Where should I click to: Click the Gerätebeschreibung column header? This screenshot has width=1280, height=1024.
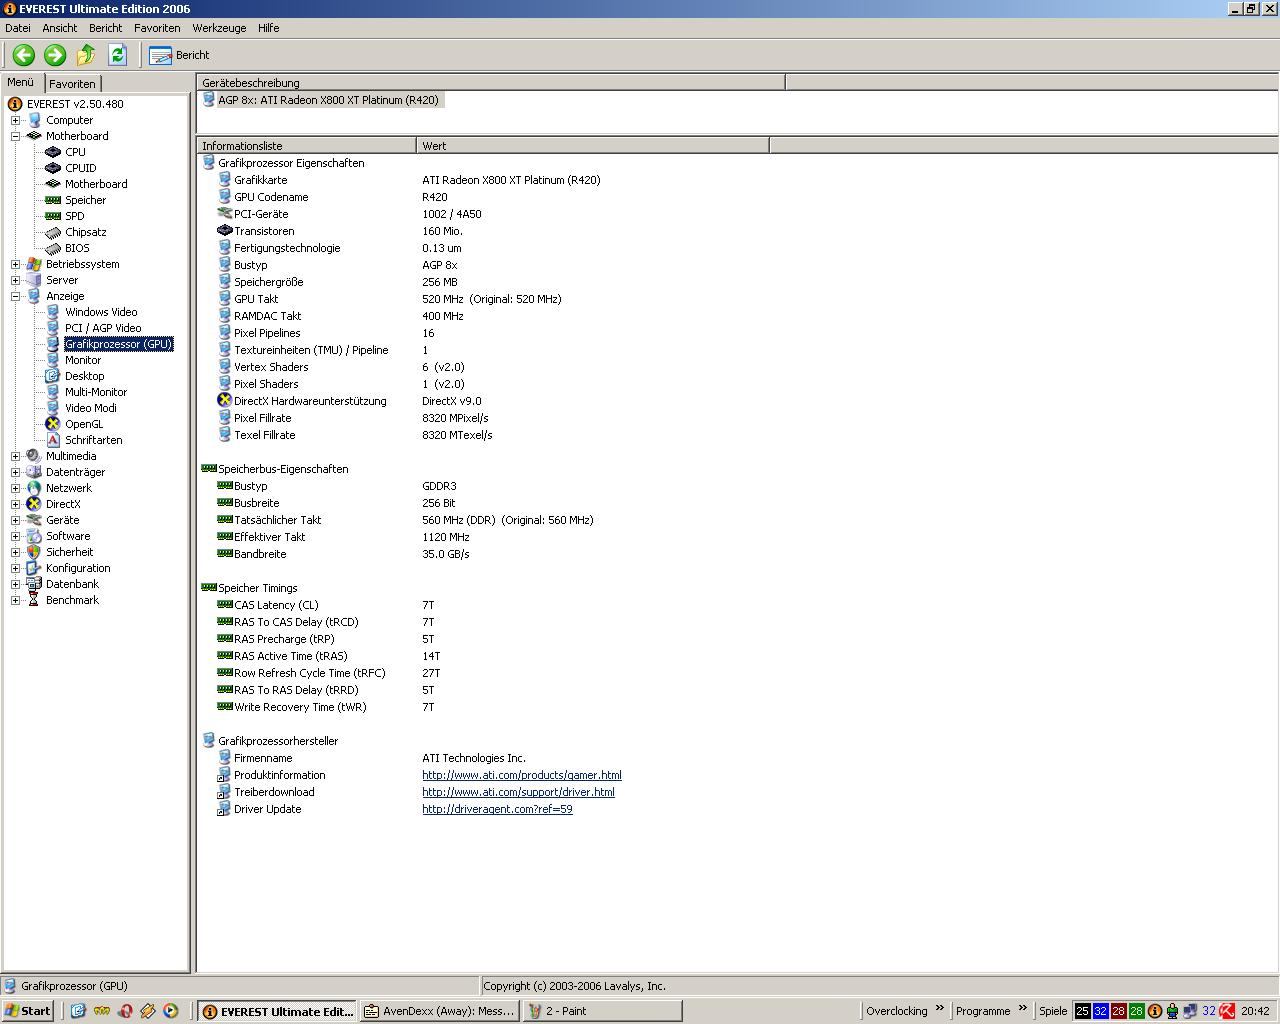click(490, 83)
